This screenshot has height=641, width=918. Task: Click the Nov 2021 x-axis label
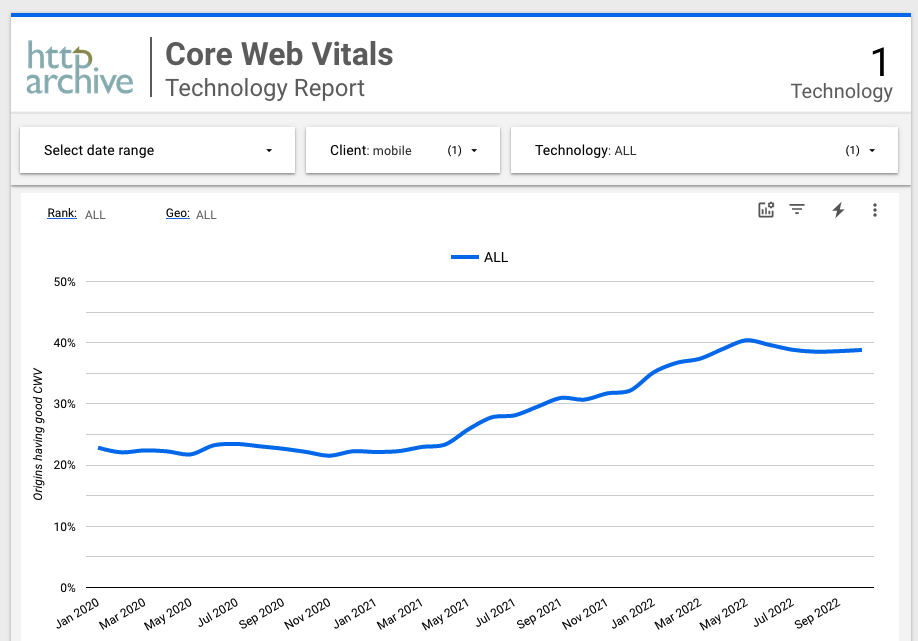tap(585, 613)
